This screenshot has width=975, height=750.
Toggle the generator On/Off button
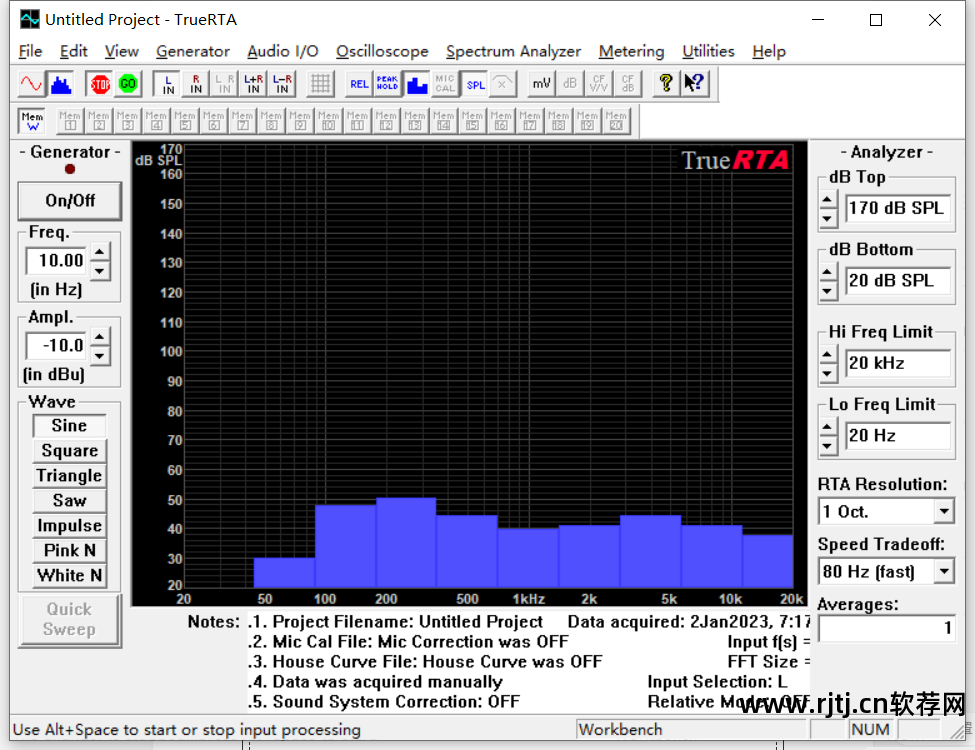tap(70, 201)
